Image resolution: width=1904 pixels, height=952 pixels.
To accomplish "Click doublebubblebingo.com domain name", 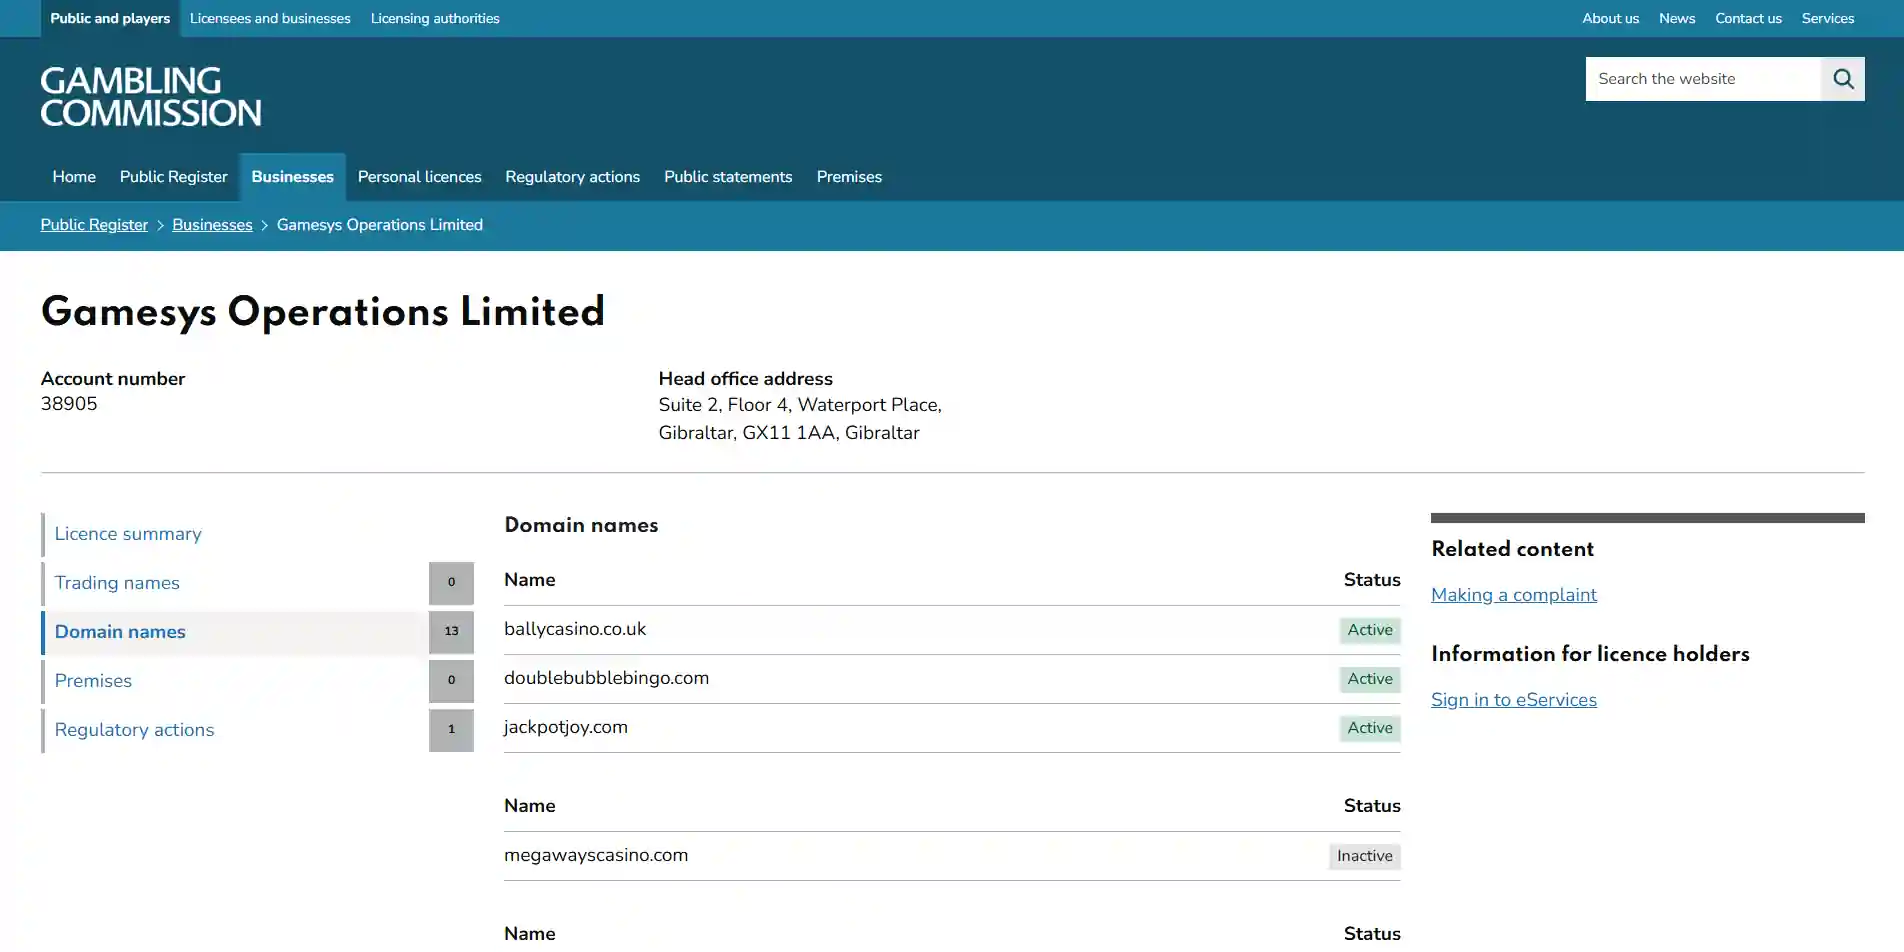I will pos(607,678).
